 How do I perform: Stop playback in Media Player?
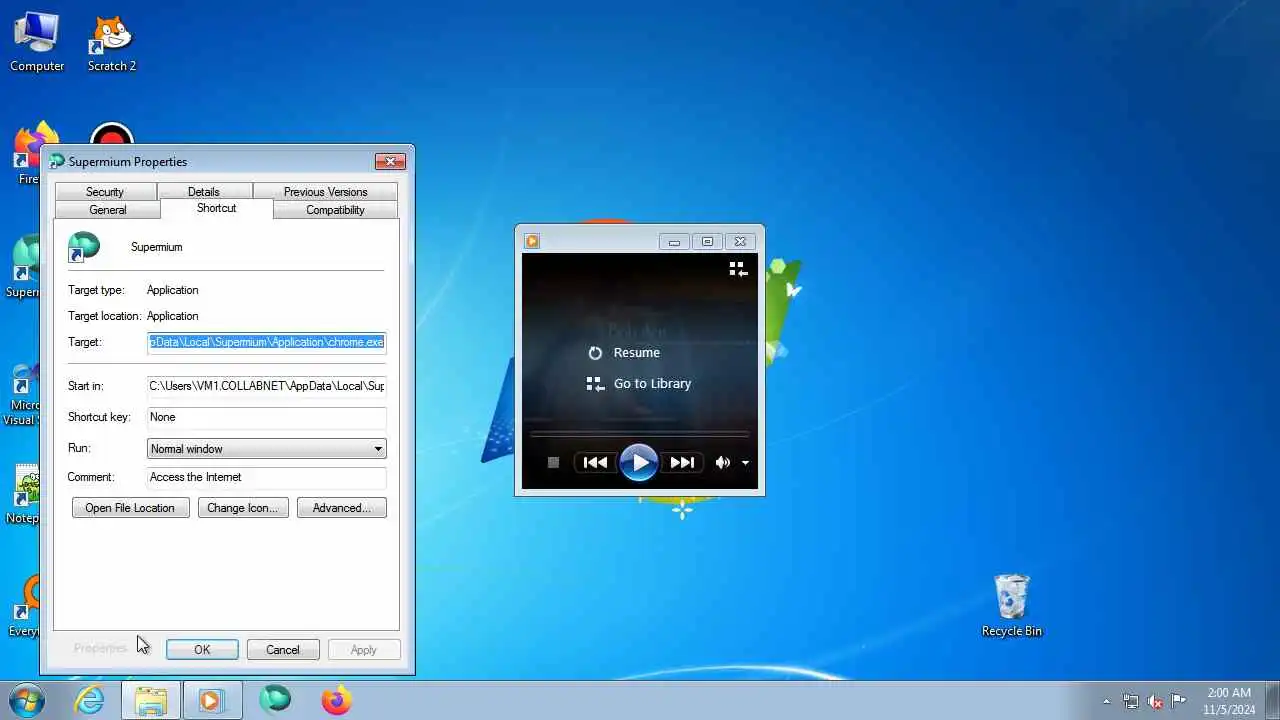pyautogui.click(x=553, y=462)
